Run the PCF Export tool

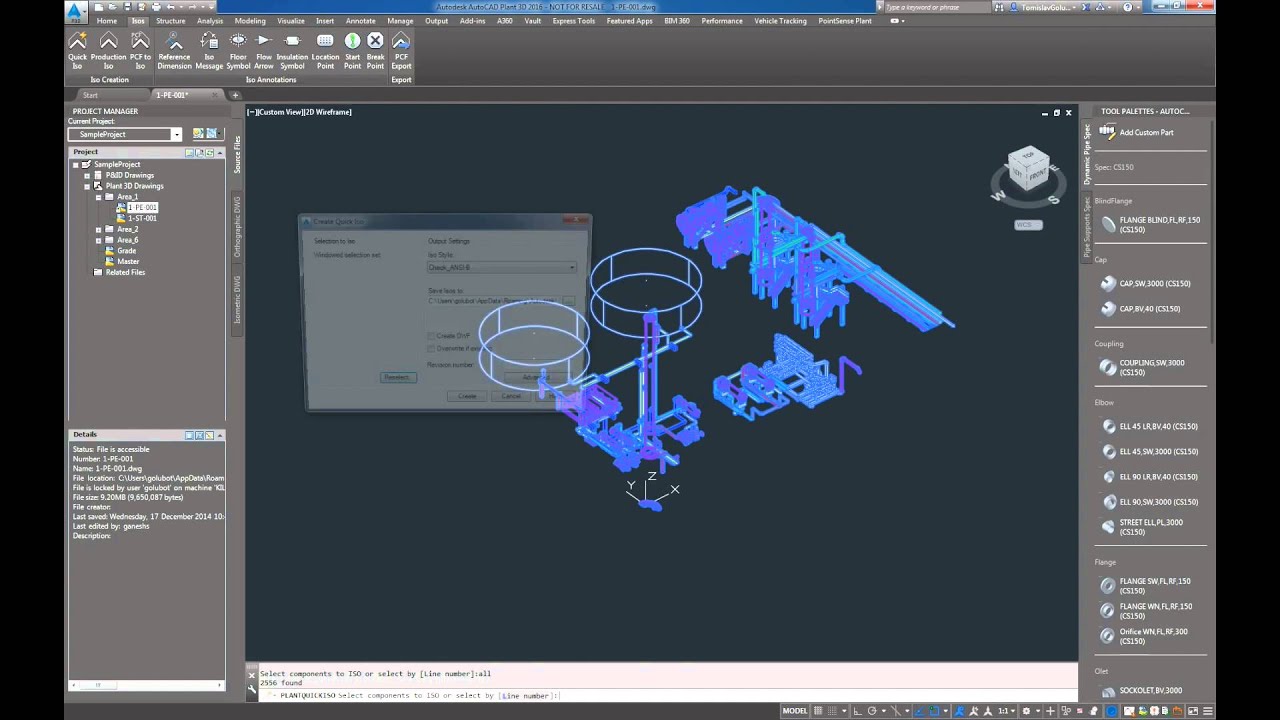[401, 50]
